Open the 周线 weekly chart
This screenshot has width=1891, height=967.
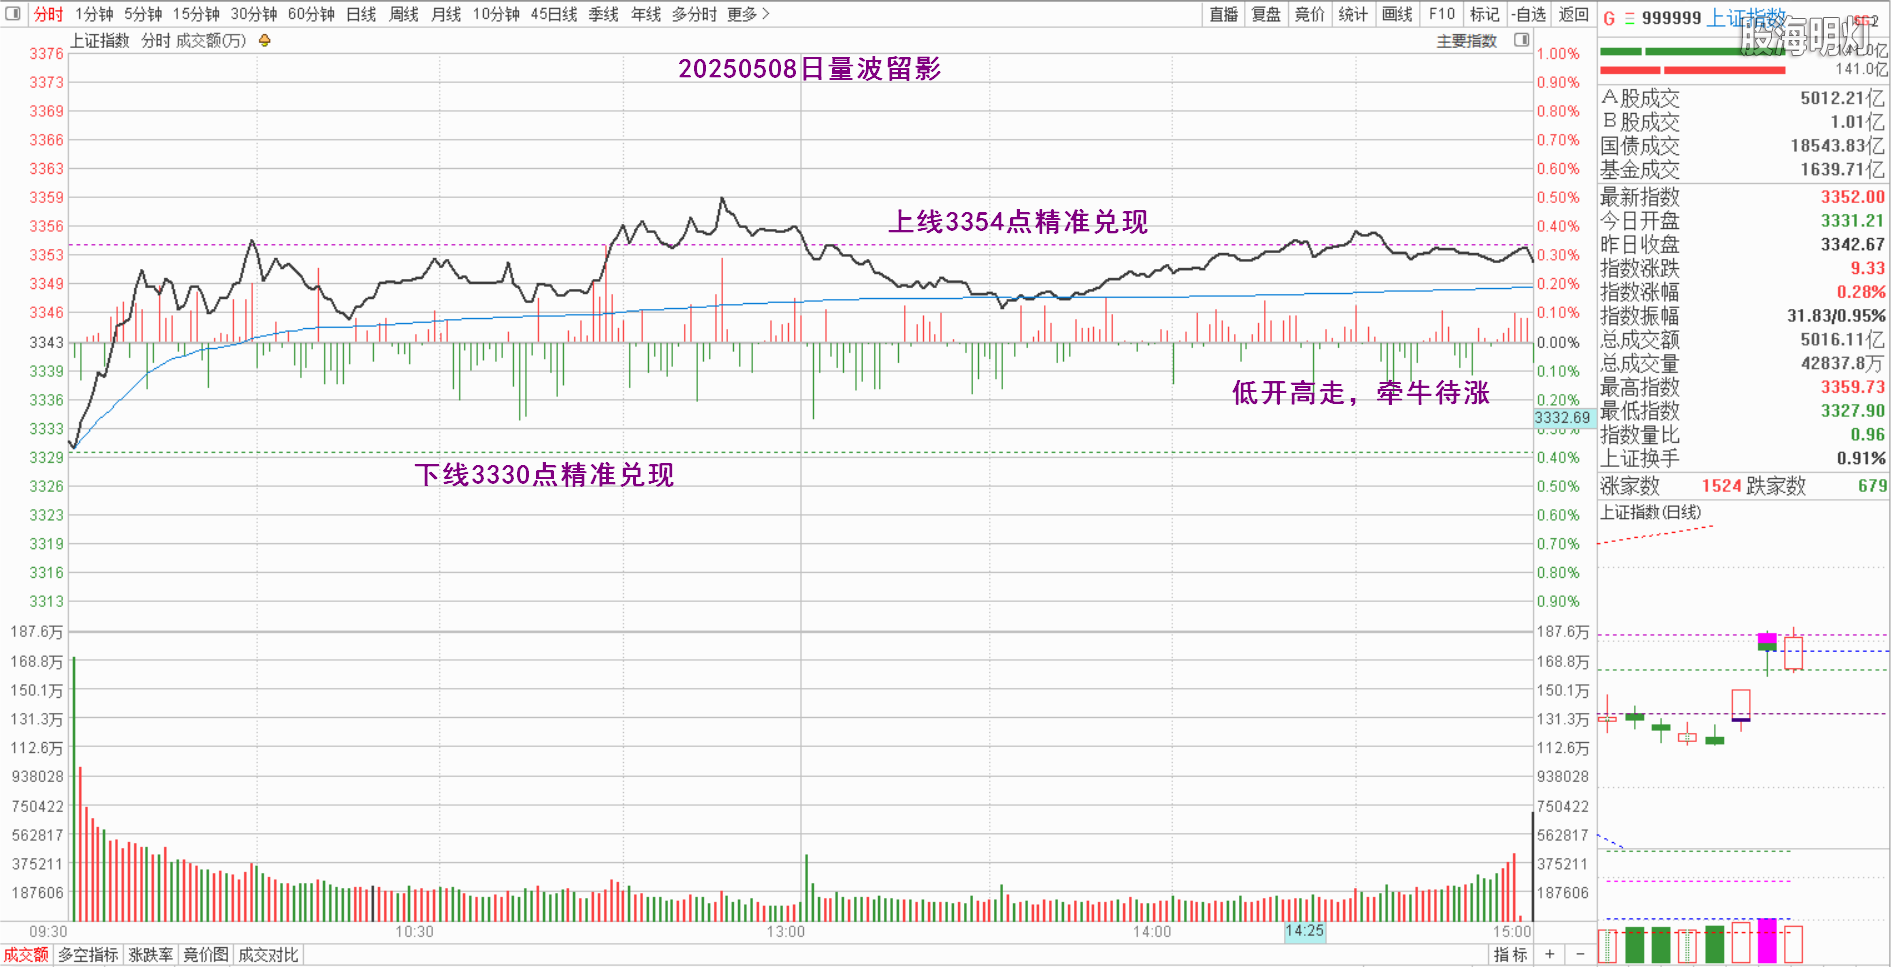coord(404,14)
